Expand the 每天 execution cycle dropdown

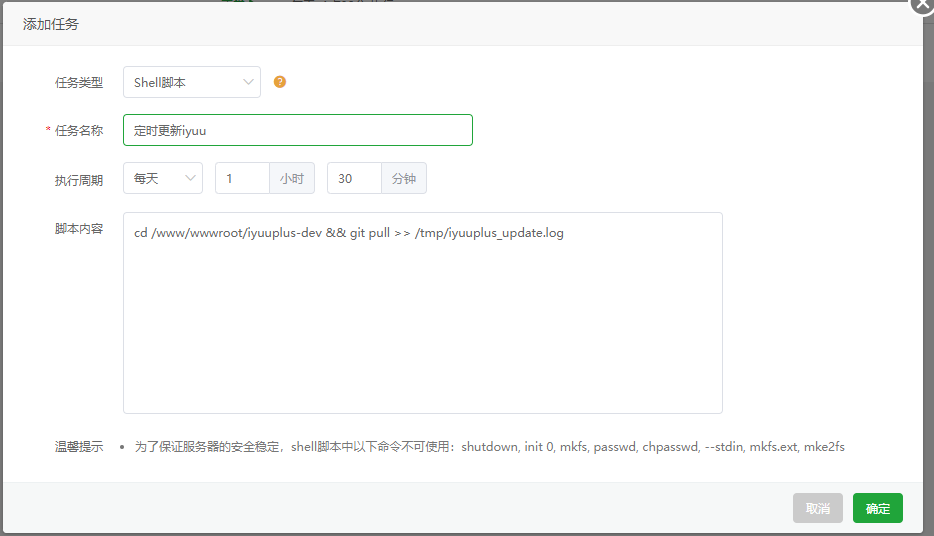(163, 178)
